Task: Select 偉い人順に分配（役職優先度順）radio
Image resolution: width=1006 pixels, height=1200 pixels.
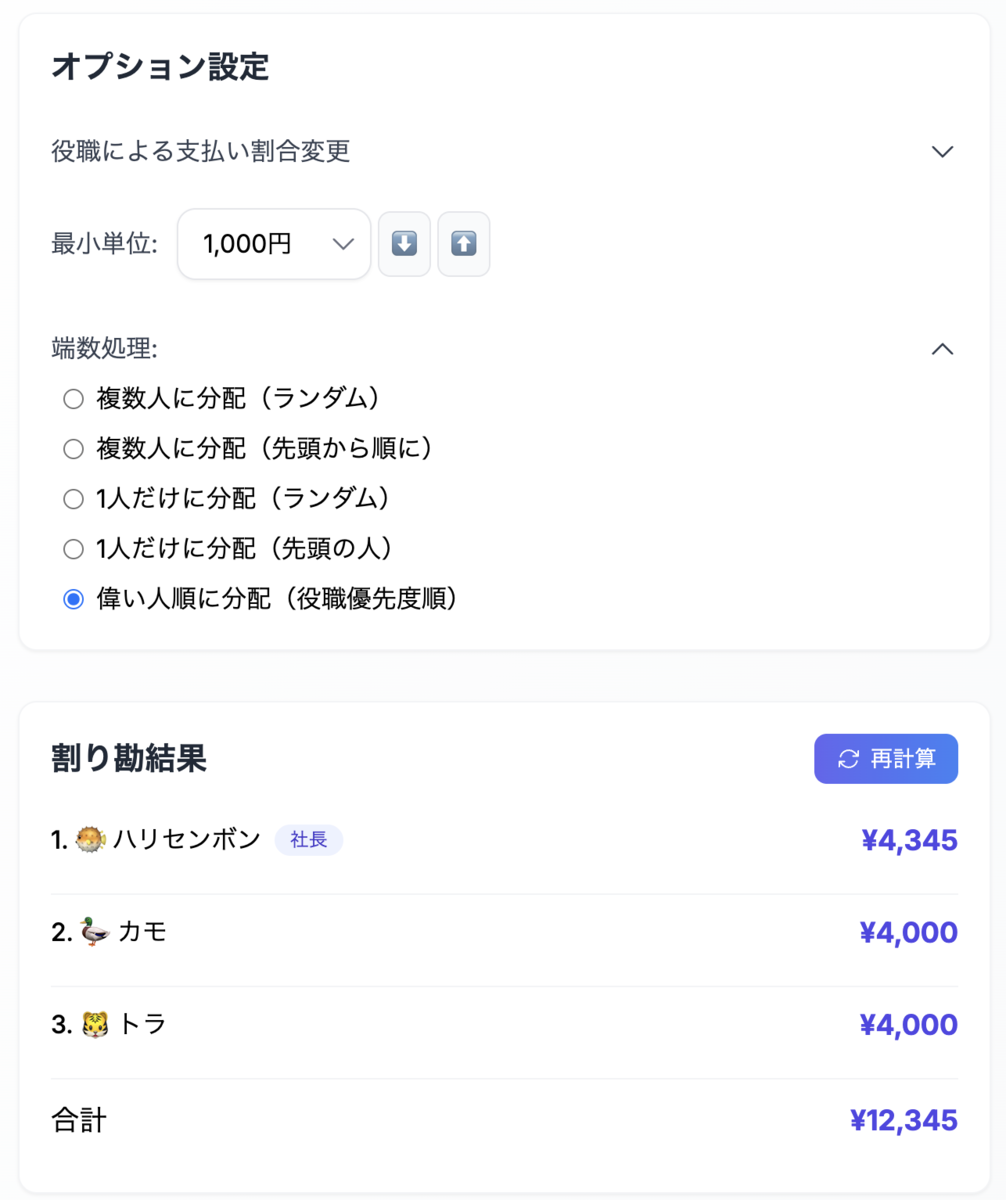Action: (73, 599)
